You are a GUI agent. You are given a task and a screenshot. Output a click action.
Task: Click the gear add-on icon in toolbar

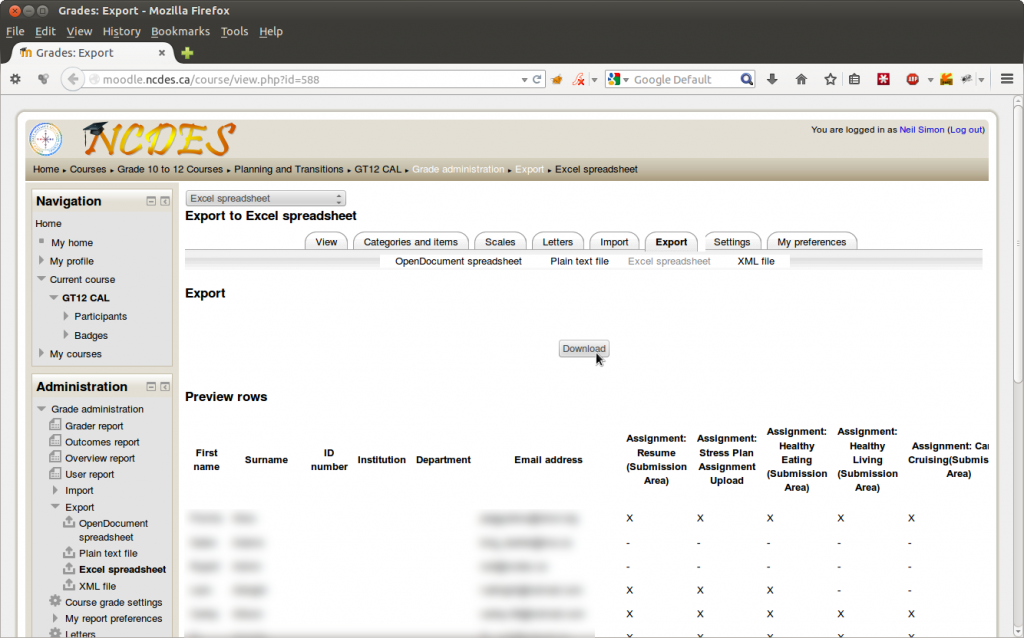pos(15,79)
